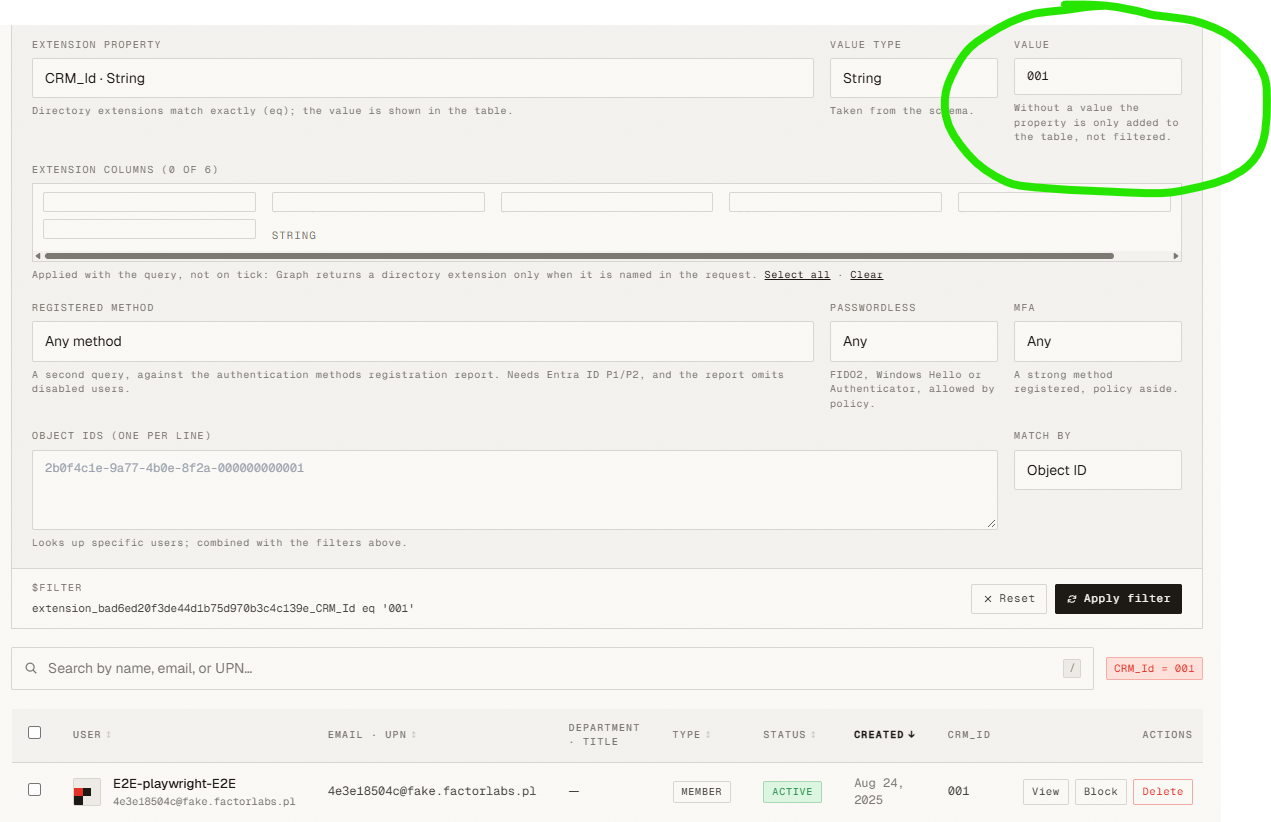
Task: Open the Passwordless Any dropdown
Action: 913,341
